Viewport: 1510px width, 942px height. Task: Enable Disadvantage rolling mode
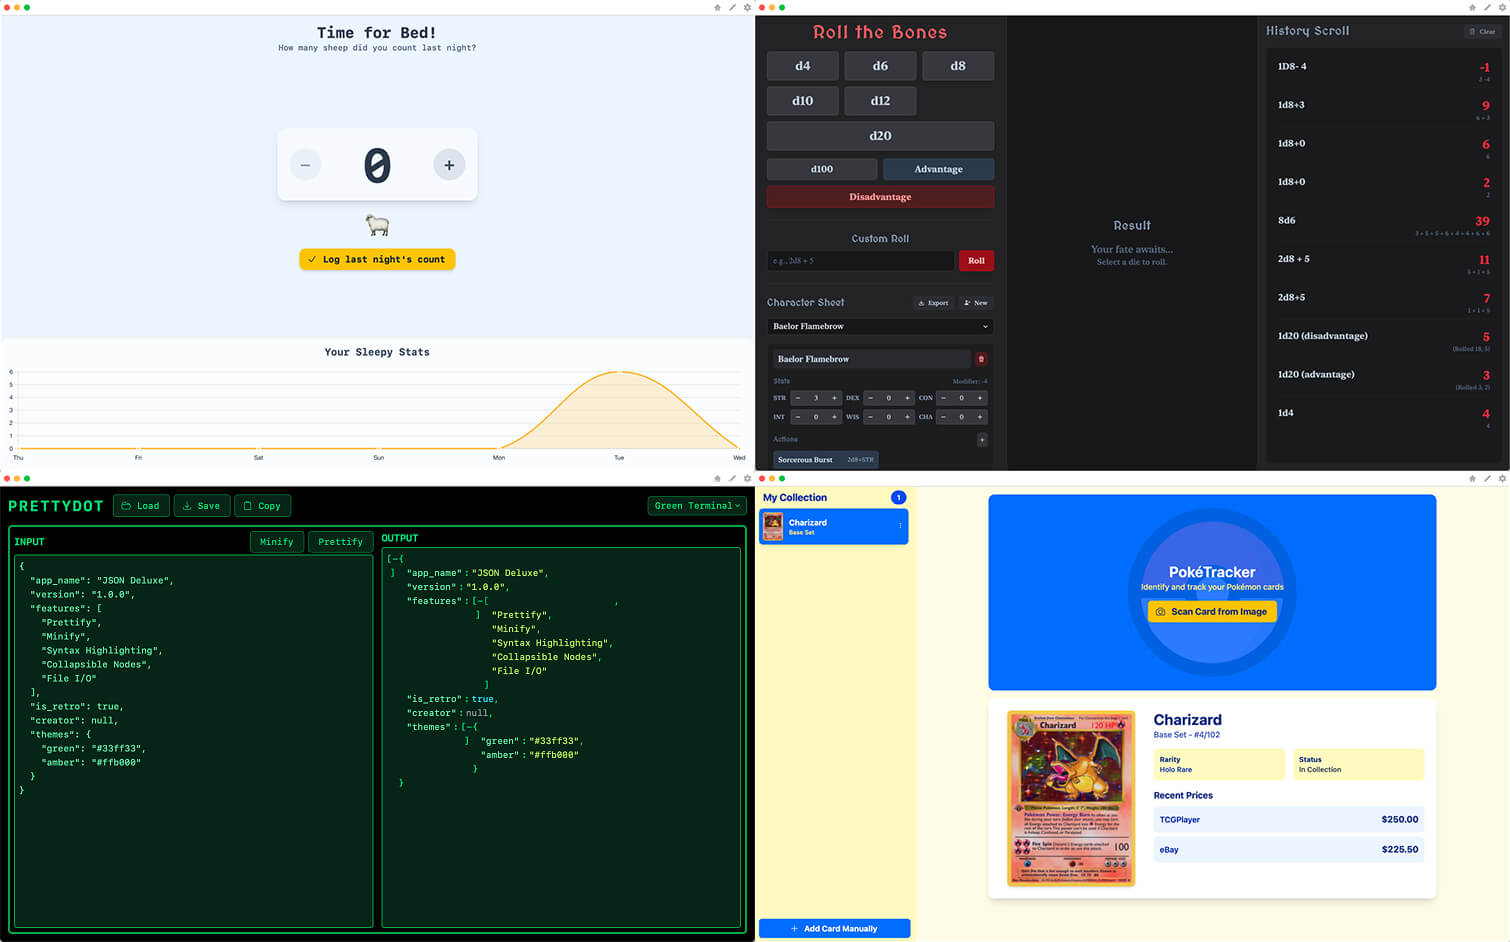coord(879,197)
